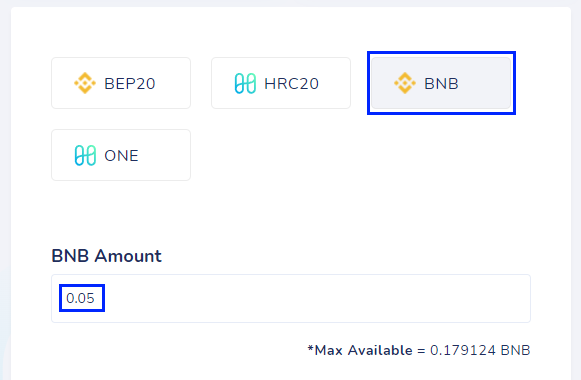Click the empty card space above the BNB Amount heading

point(291,213)
